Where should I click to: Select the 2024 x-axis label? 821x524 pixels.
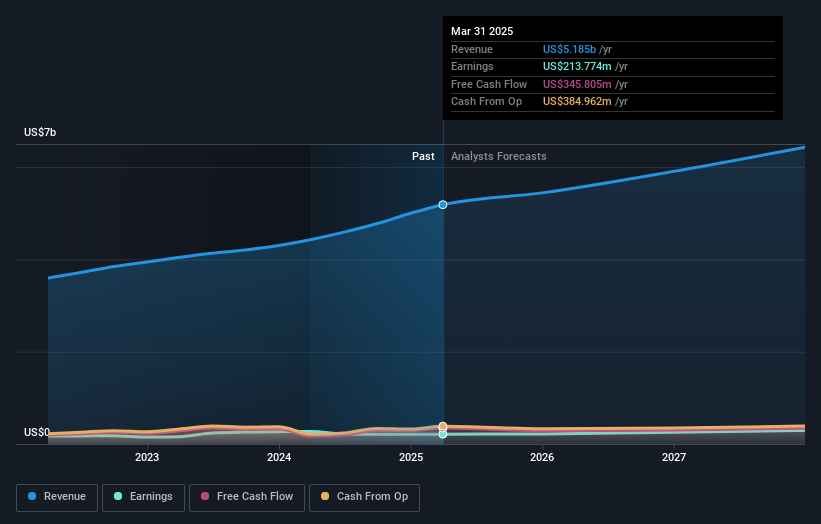click(x=279, y=457)
